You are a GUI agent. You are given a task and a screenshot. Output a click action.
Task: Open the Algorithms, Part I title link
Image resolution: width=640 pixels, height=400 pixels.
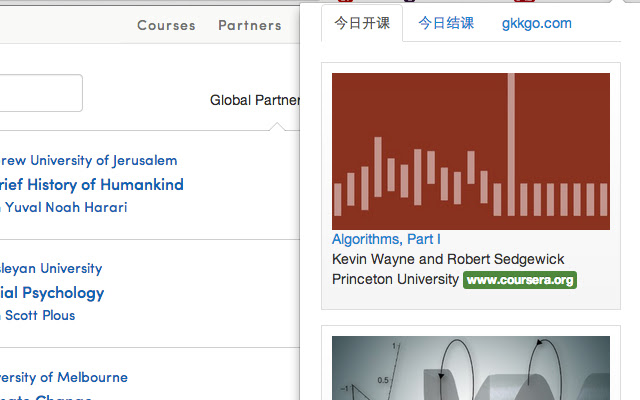tap(386, 239)
